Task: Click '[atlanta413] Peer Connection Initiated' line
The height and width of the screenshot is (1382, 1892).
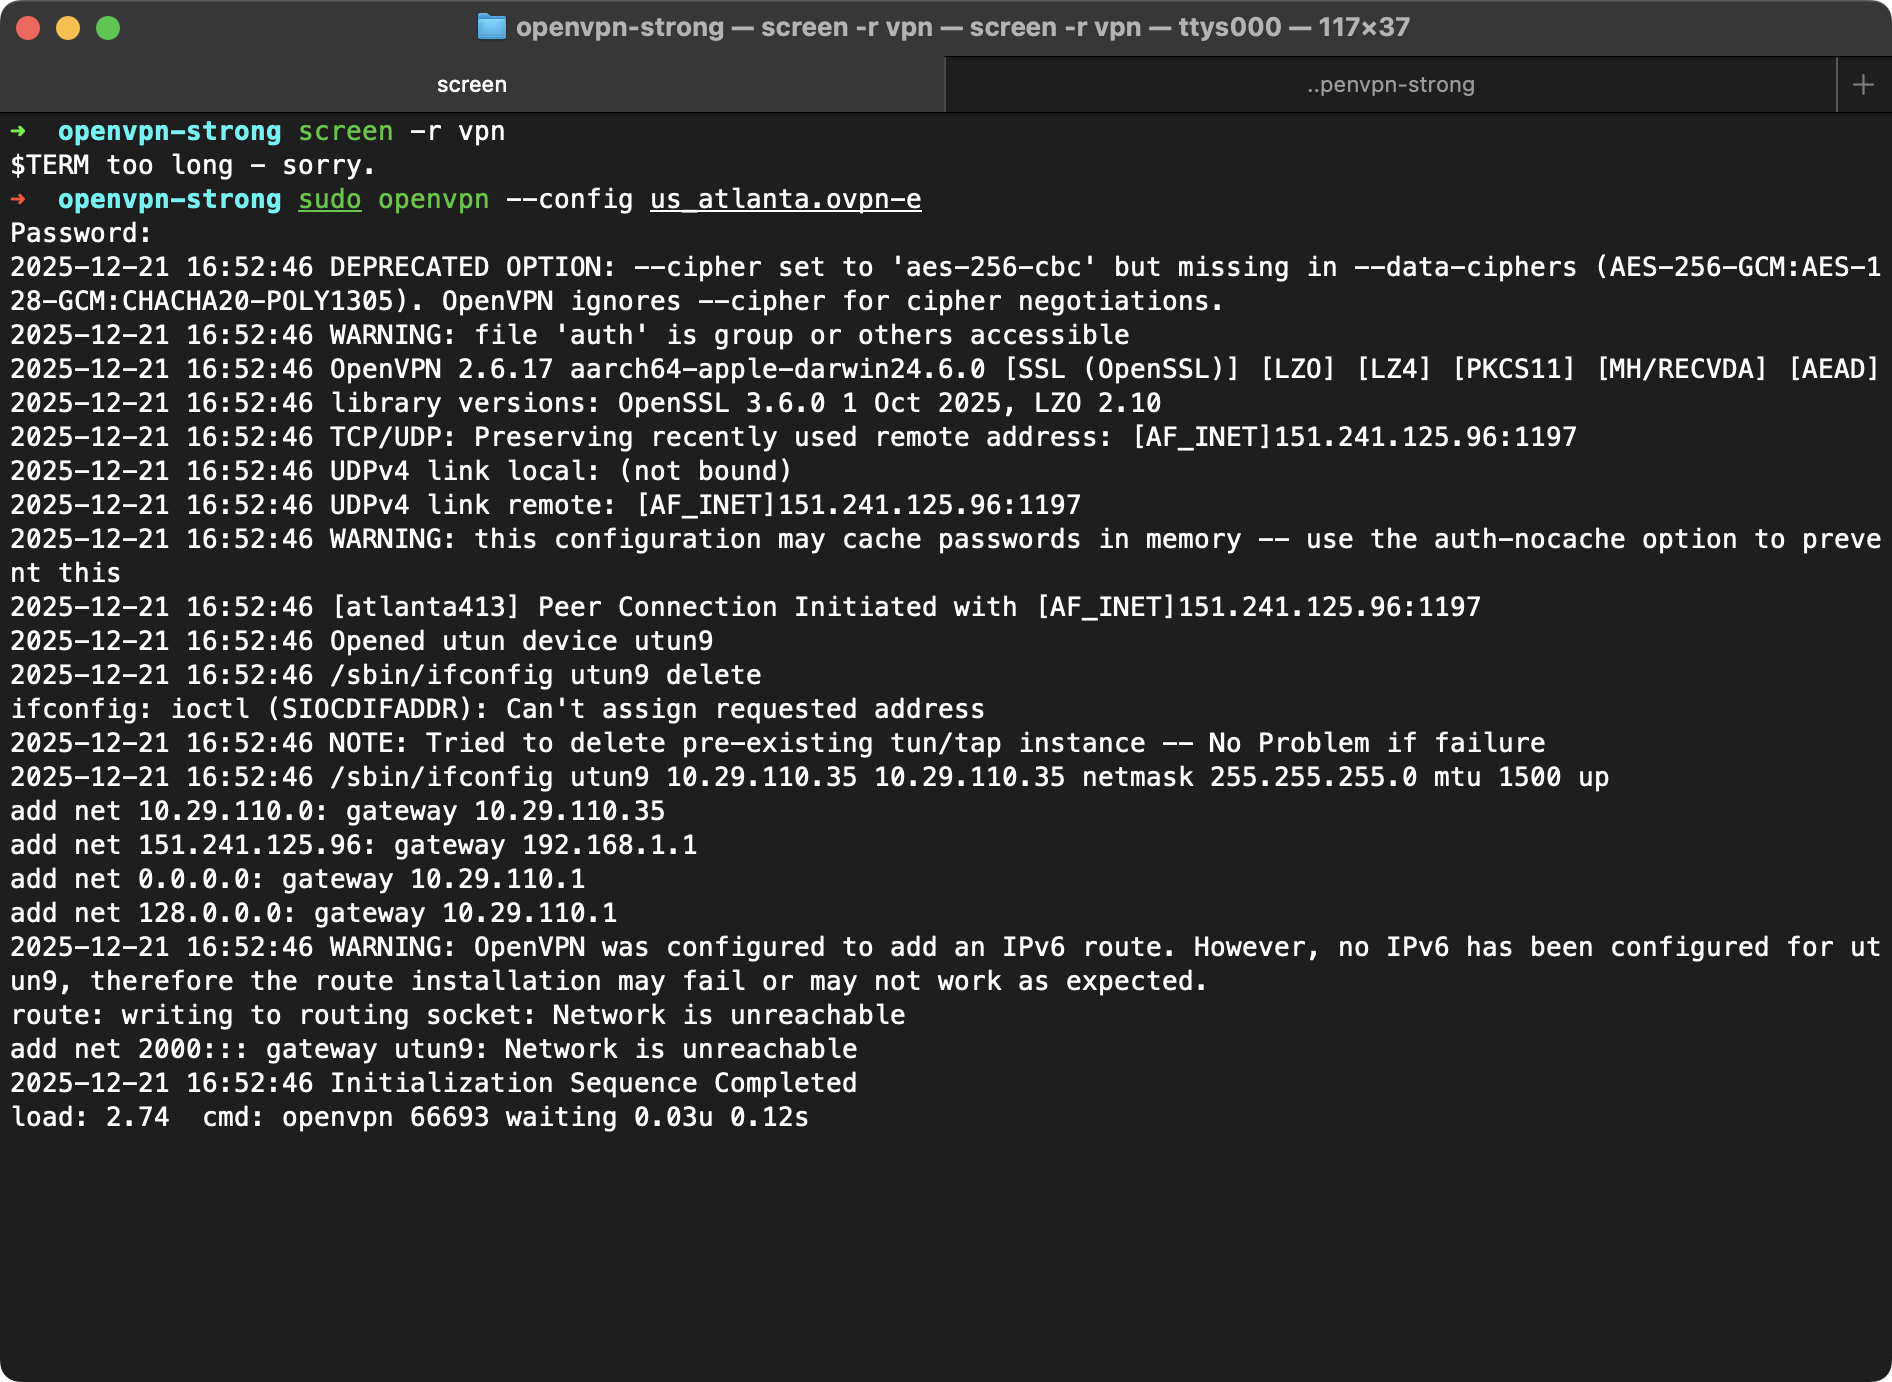Action: click(745, 607)
